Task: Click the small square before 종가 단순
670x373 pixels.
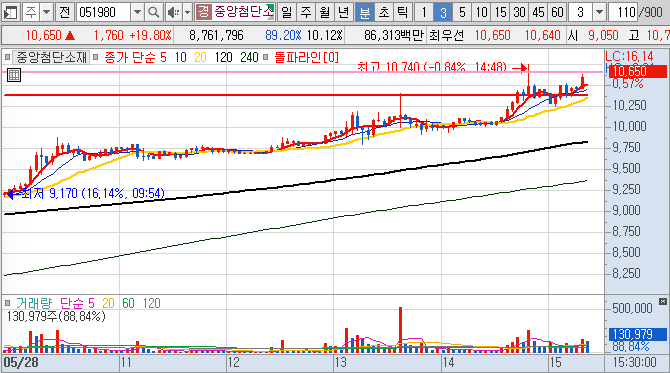Action: pos(95,57)
